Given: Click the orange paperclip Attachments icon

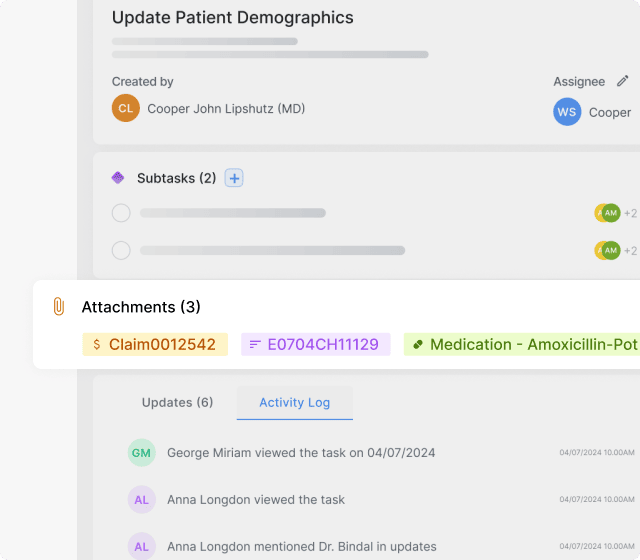Looking at the screenshot, I should point(59,307).
